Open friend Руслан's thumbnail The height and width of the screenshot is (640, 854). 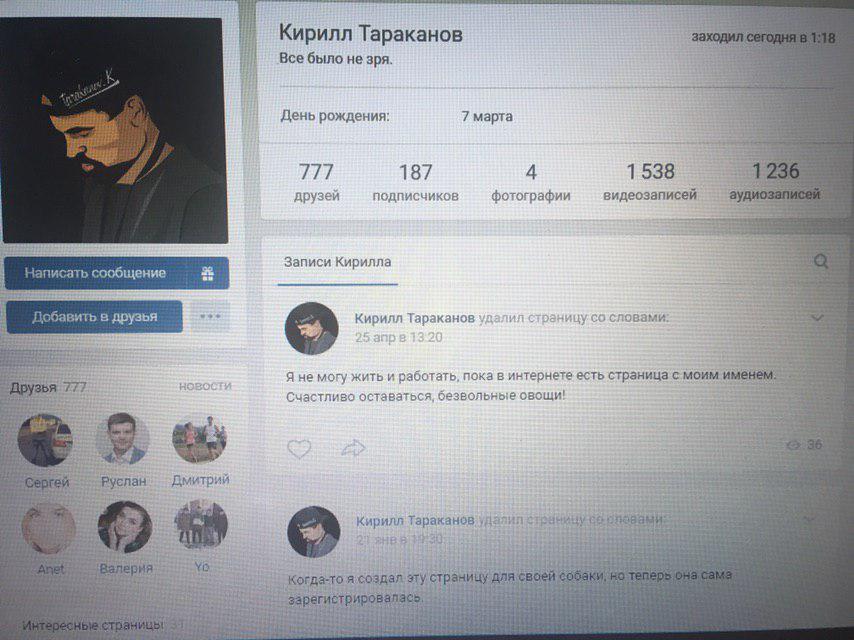123,438
